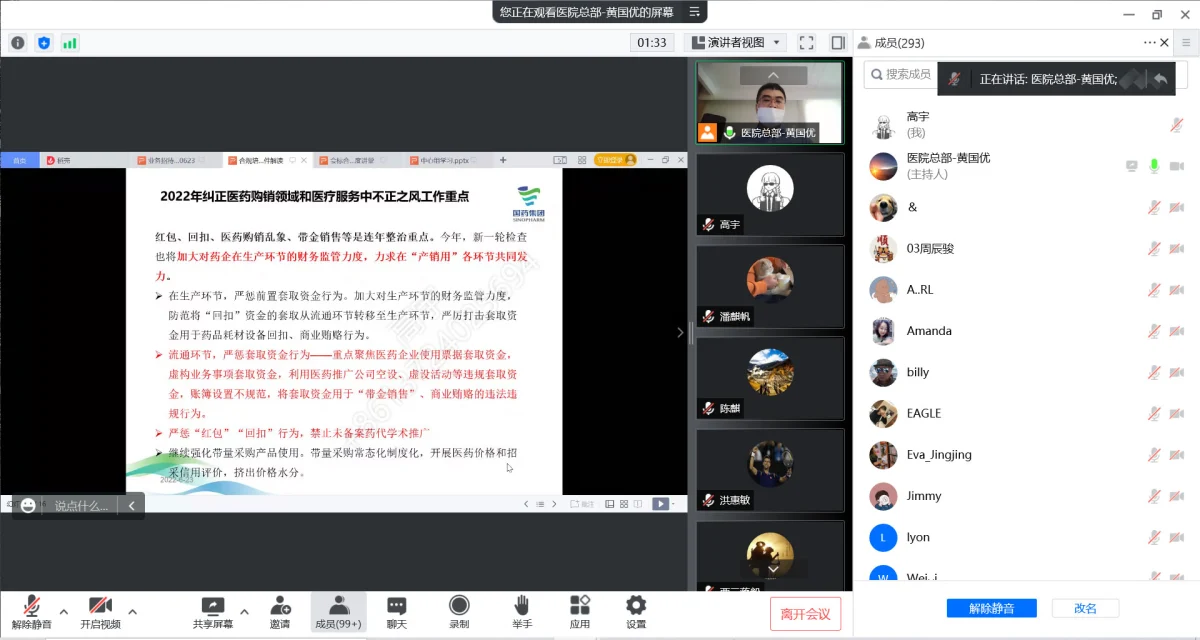The width and height of the screenshot is (1200, 640).
Task: Toggle the side panel layout icon
Action: tap(838, 43)
